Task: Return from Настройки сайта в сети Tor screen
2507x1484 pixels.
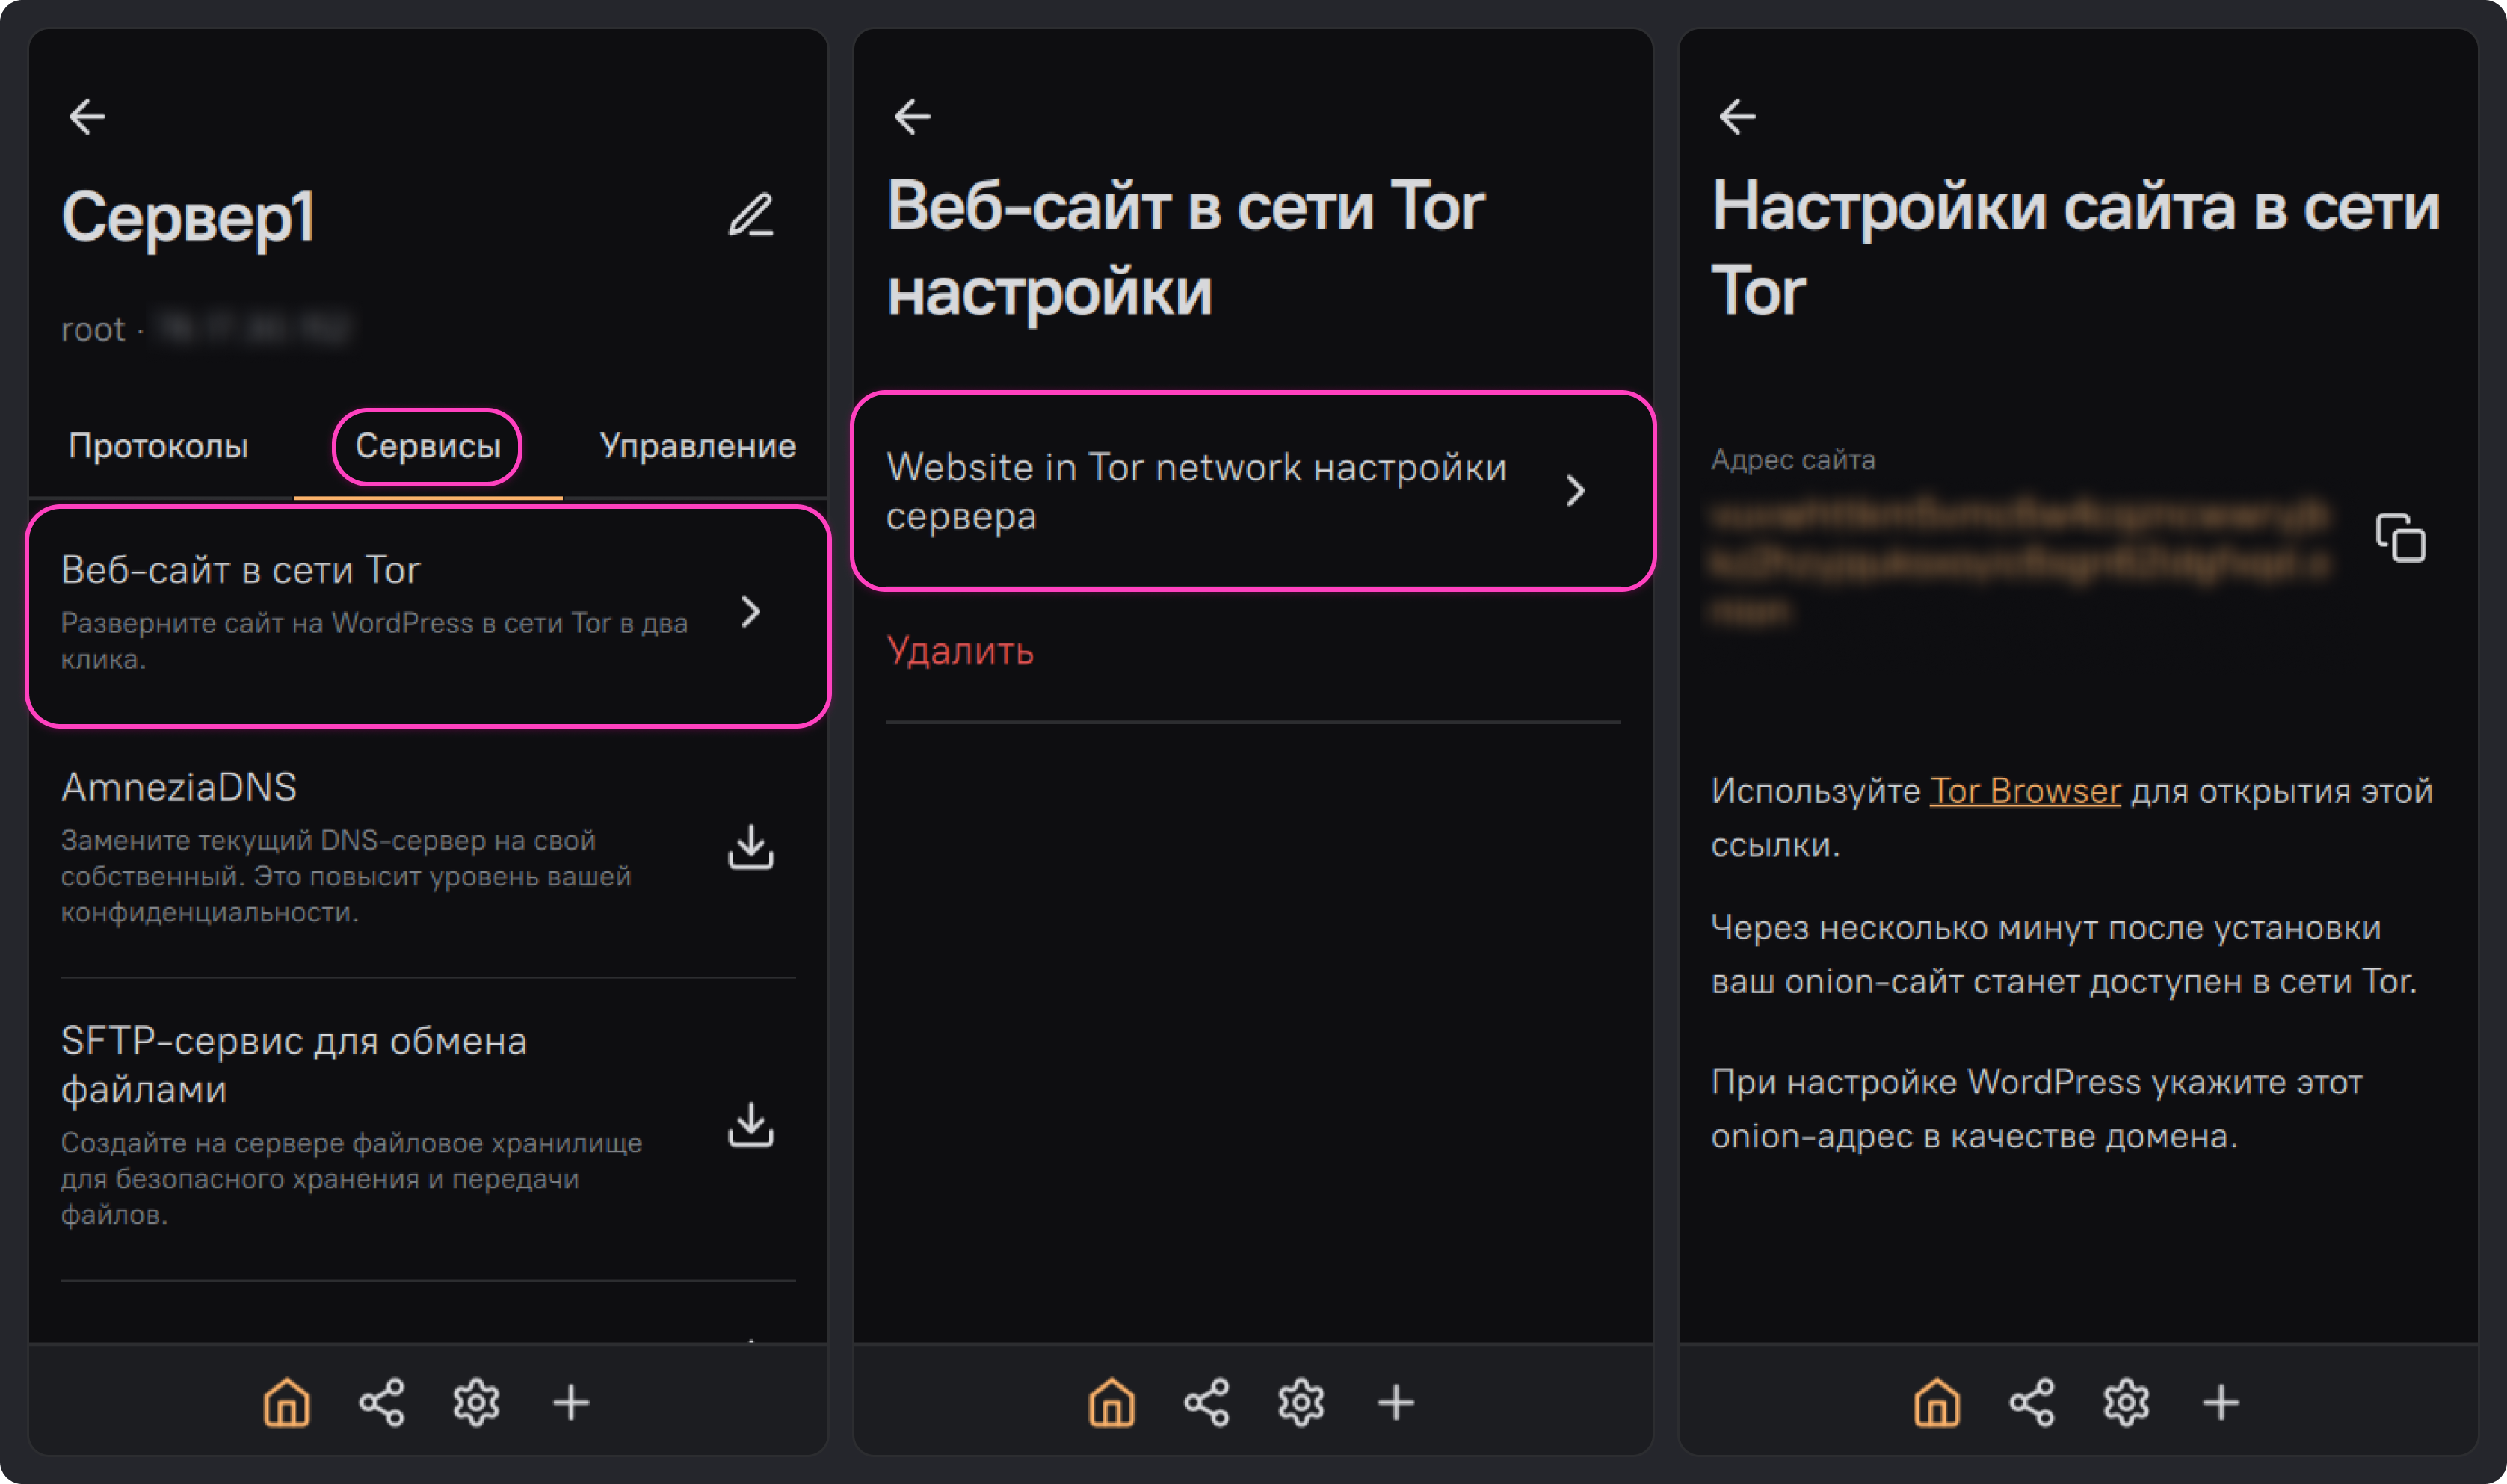Action: (1737, 116)
